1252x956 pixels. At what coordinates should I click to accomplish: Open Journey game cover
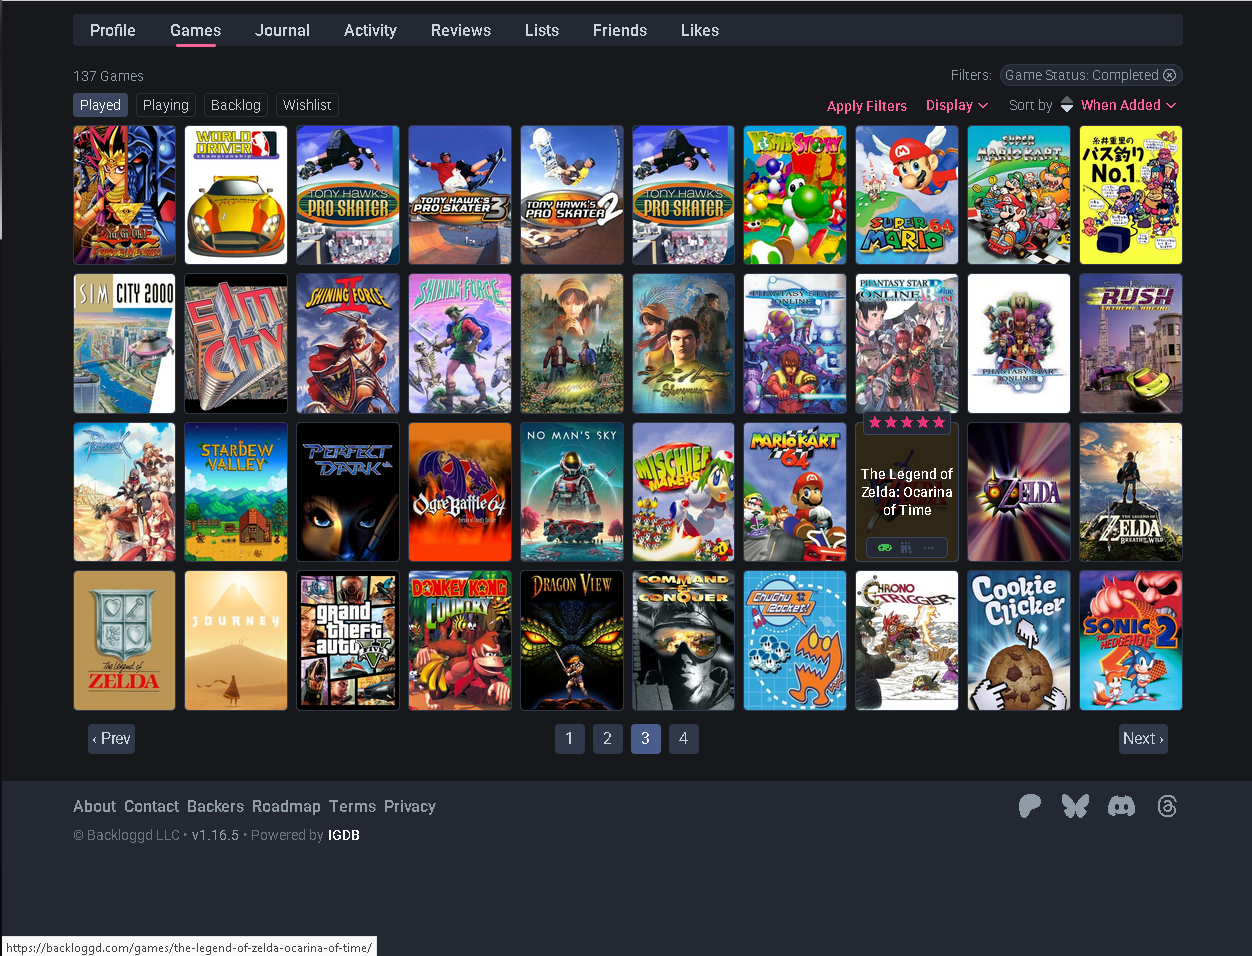coord(236,641)
